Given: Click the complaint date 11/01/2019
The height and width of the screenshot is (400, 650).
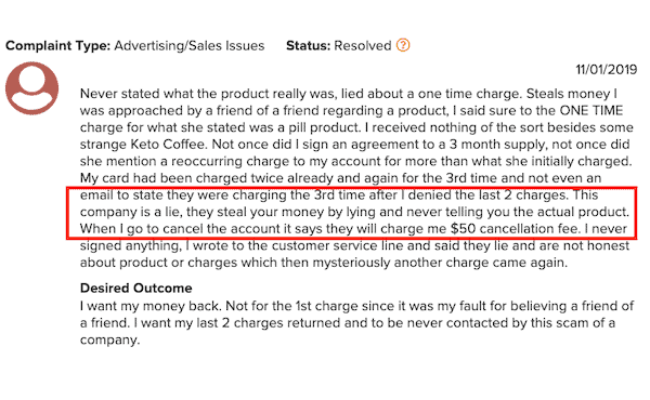Looking at the screenshot, I should pyautogui.click(x=606, y=69).
